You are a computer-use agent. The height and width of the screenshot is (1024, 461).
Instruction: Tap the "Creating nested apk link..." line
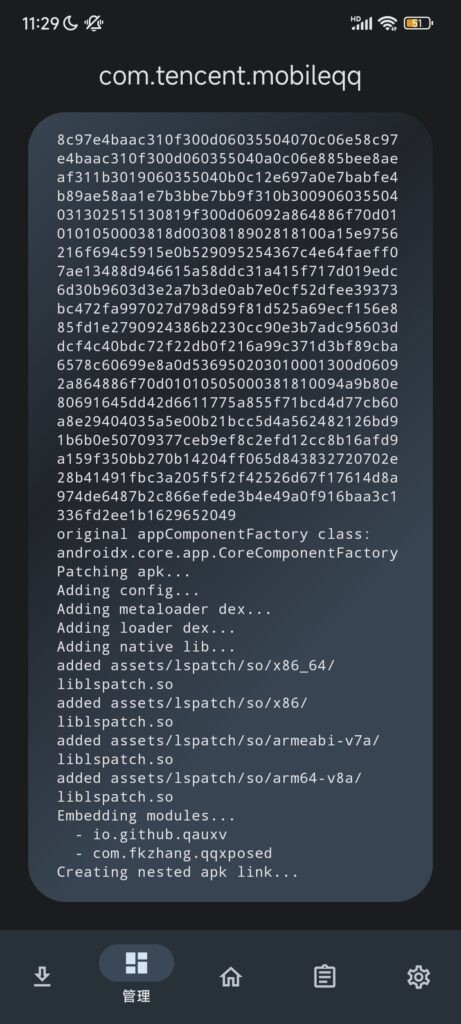(x=178, y=872)
